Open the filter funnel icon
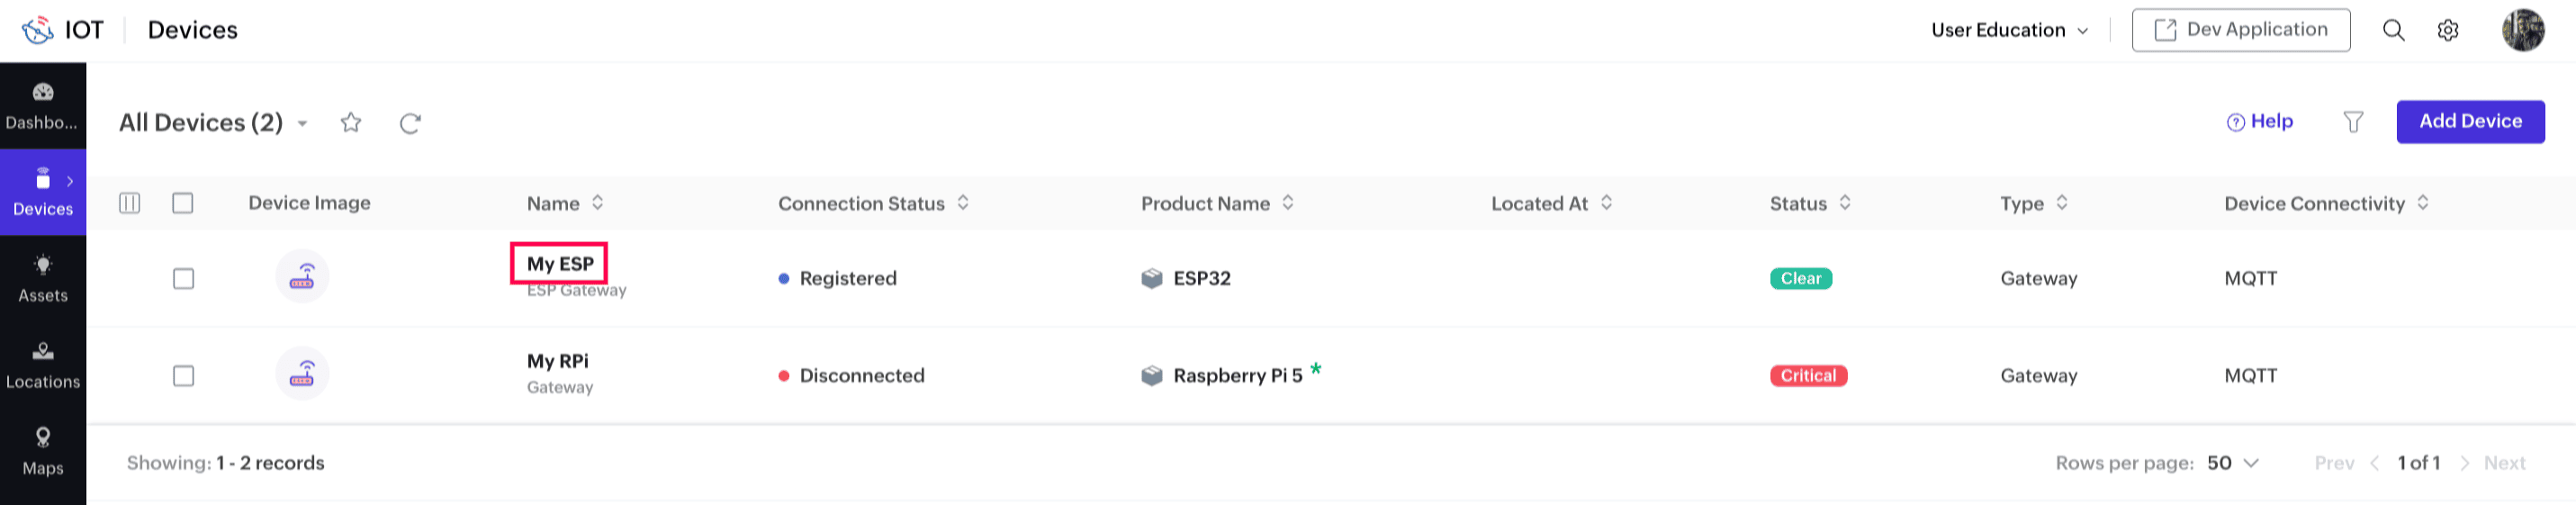 point(2353,122)
